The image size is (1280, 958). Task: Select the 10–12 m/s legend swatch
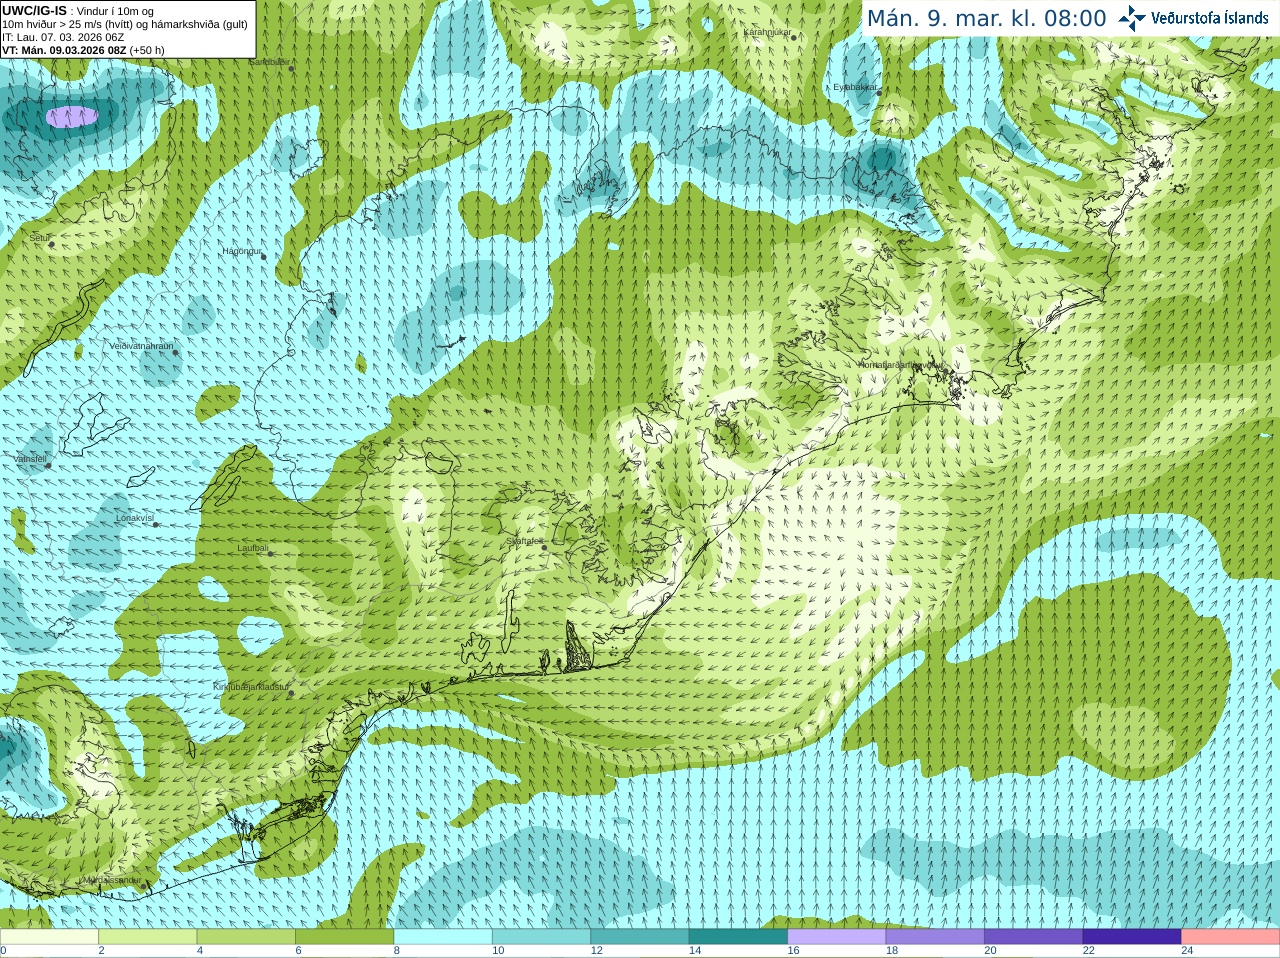541,937
